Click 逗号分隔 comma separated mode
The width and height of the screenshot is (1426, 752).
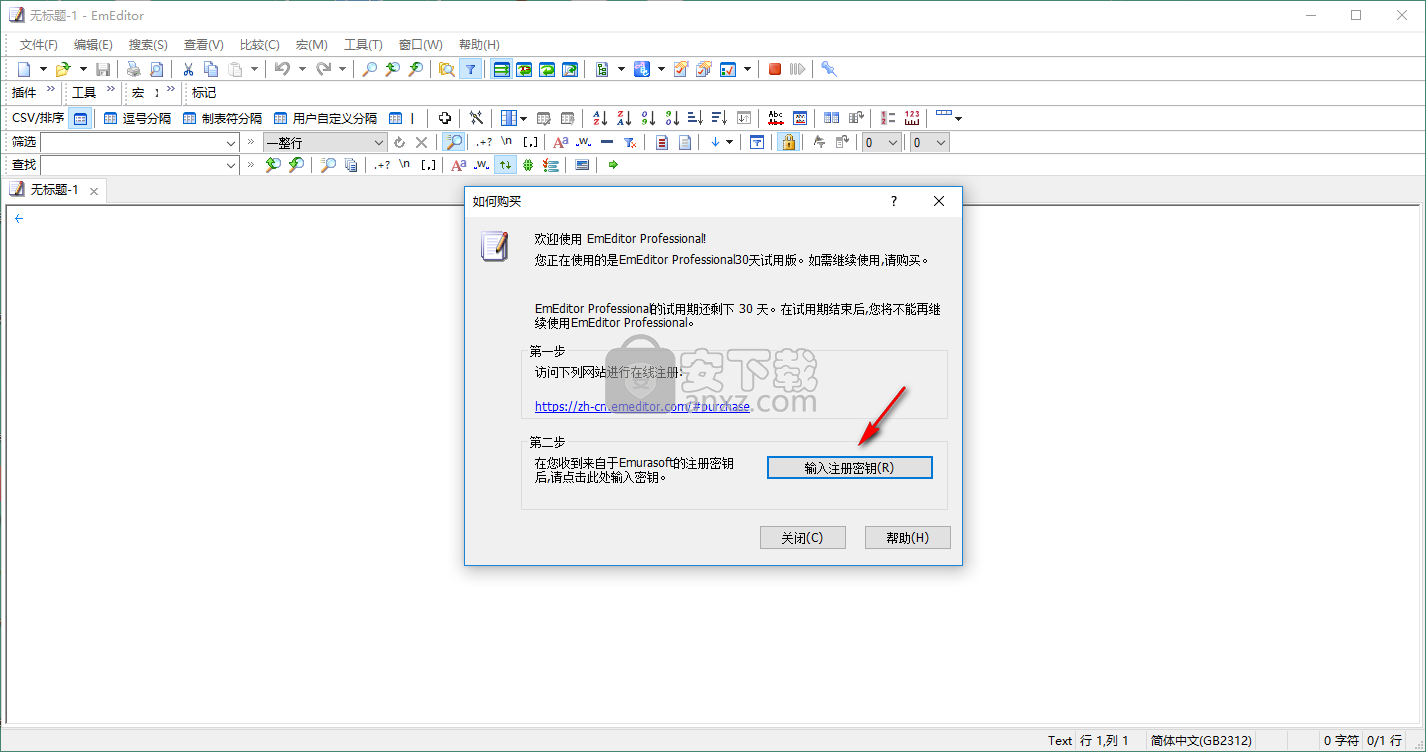tap(138, 118)
